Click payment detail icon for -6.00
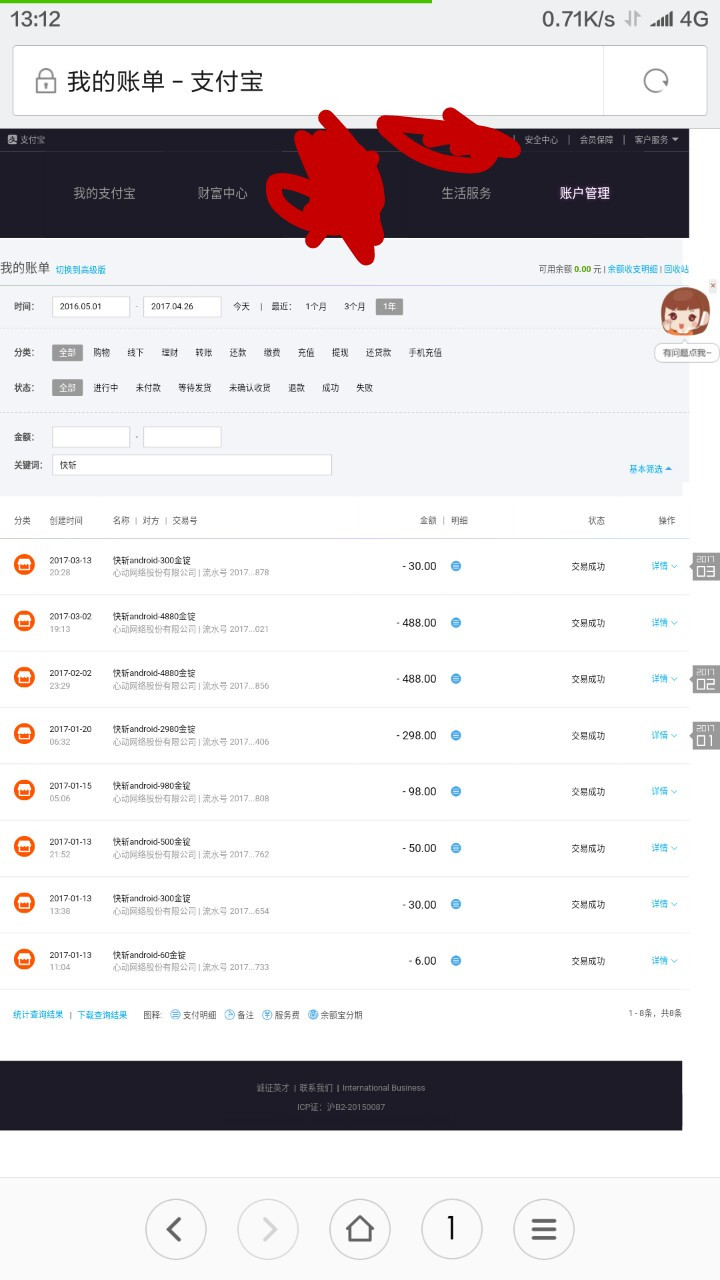The width and height of the screenshot is (720, 1280). tap(456, 961)
